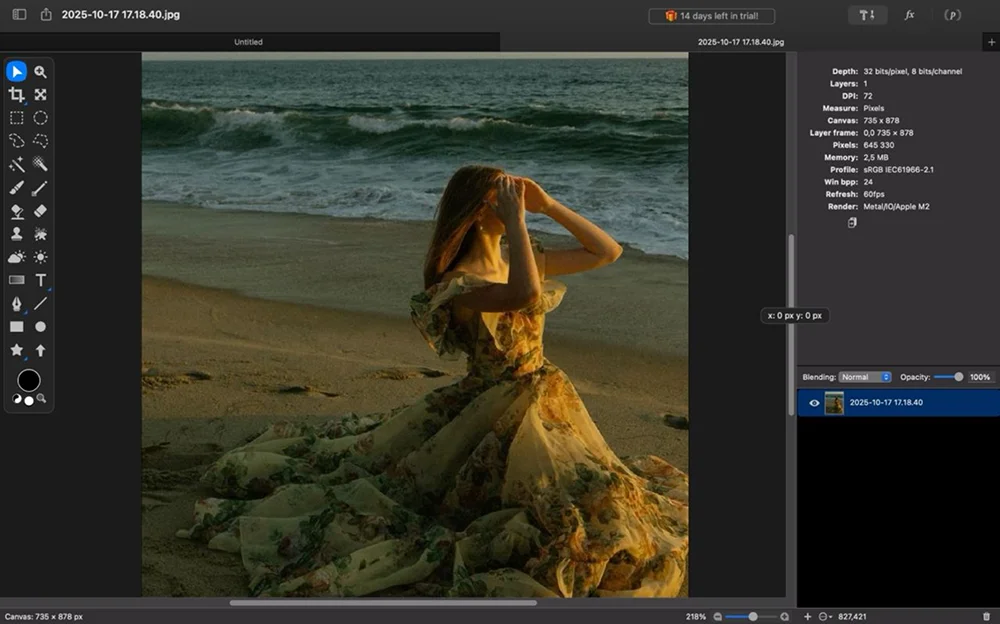Image resolution: width=1000 pixels, height=624 pixels.
Task: Select the Star shape tool
Action: 16,350
